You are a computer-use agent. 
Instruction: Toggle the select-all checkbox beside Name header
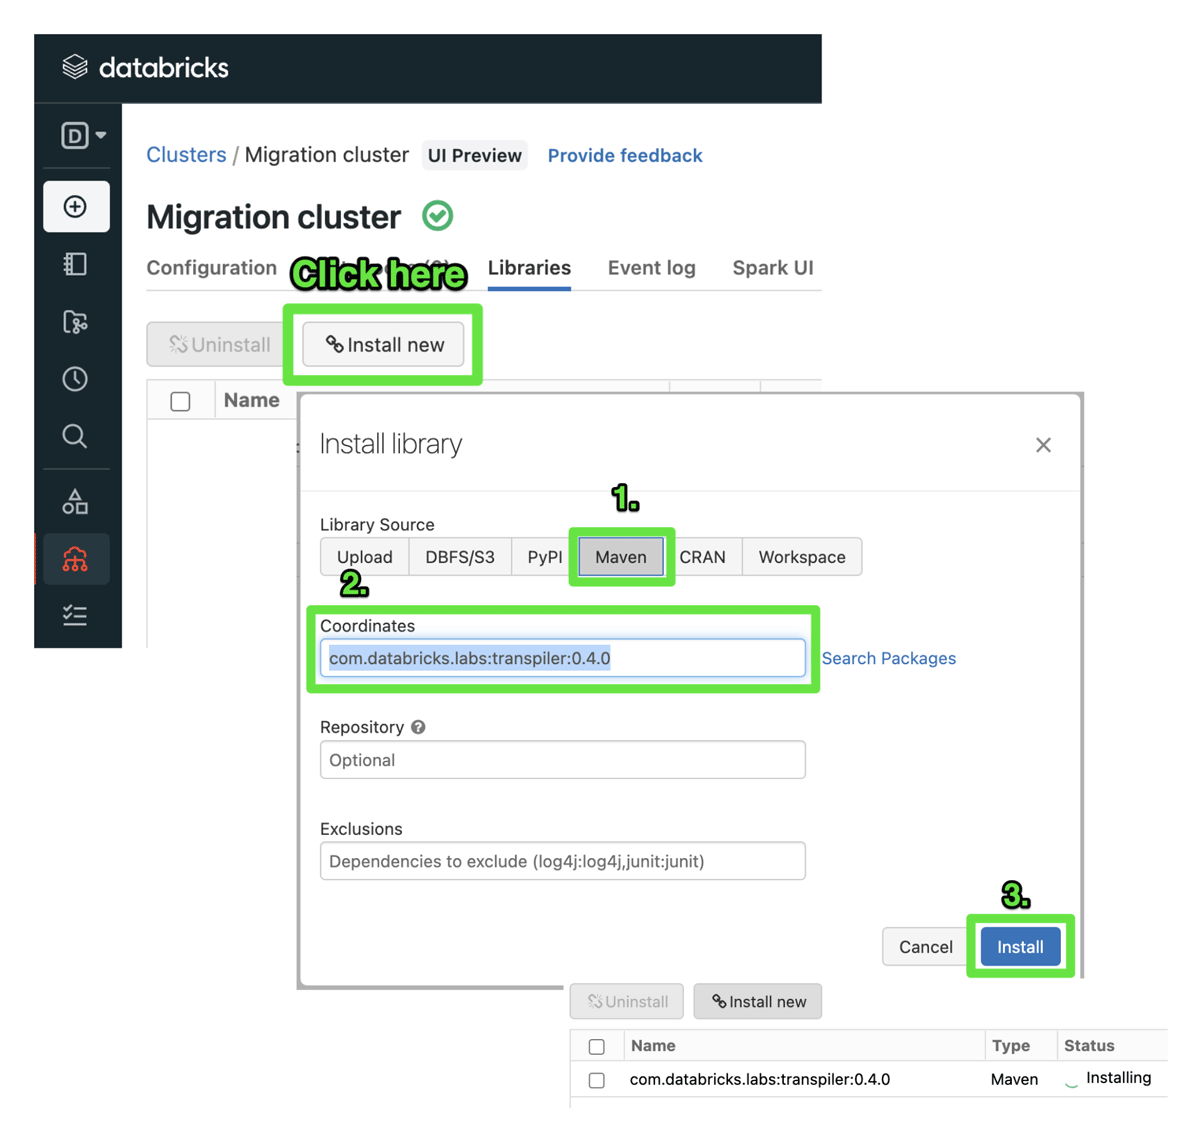click(x=180, y=401)
